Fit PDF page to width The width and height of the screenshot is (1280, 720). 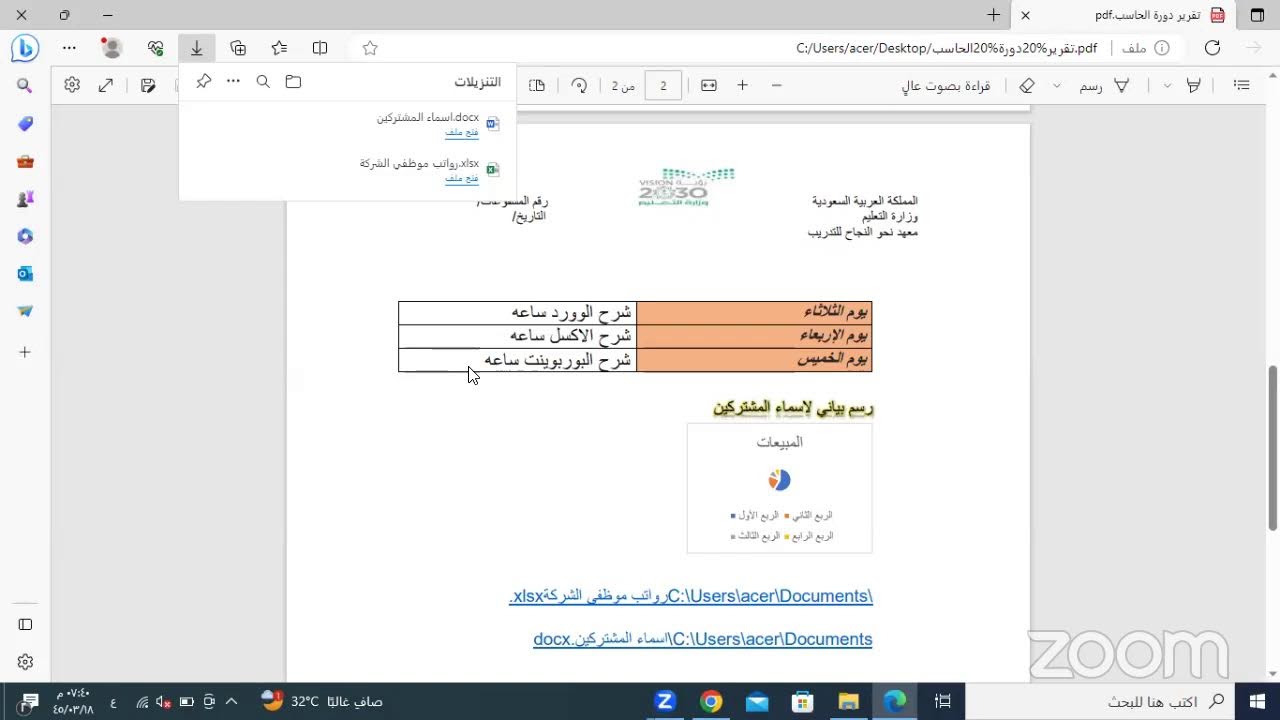709,85
